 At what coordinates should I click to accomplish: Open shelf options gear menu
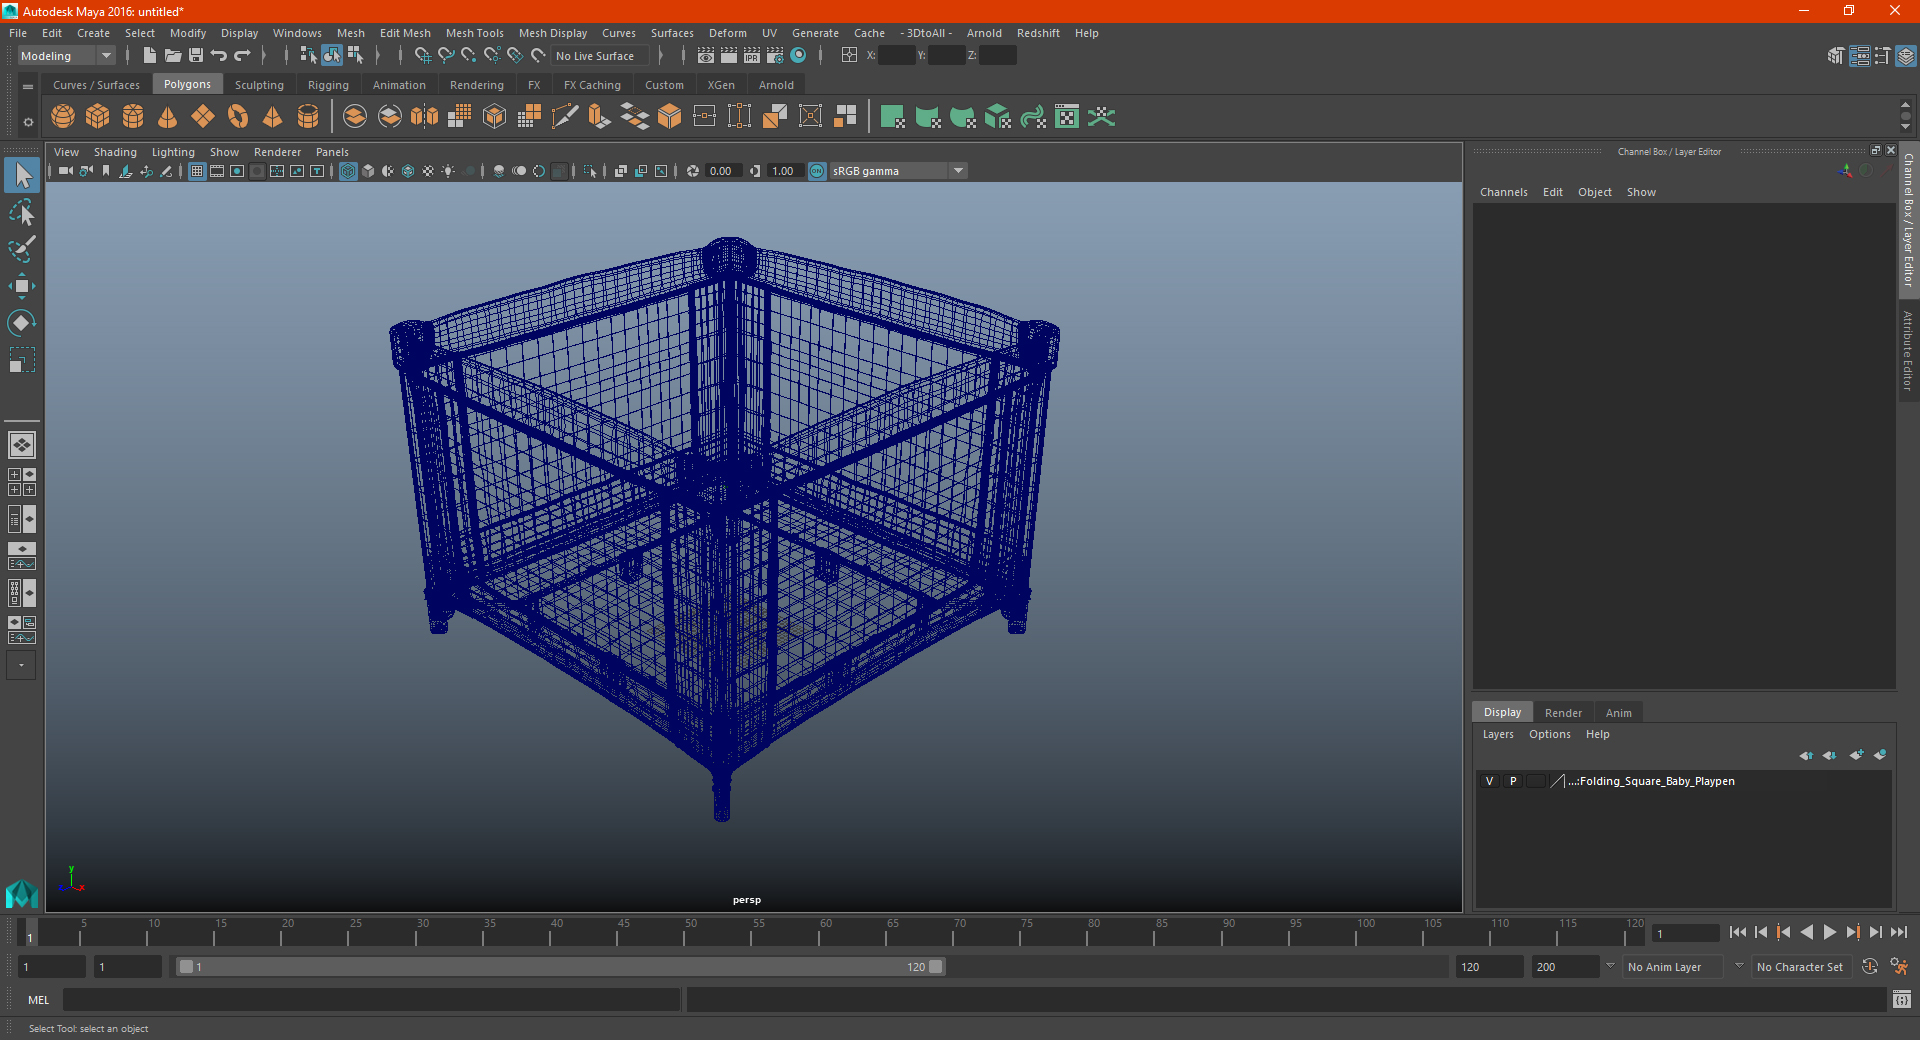pos(28,122)
